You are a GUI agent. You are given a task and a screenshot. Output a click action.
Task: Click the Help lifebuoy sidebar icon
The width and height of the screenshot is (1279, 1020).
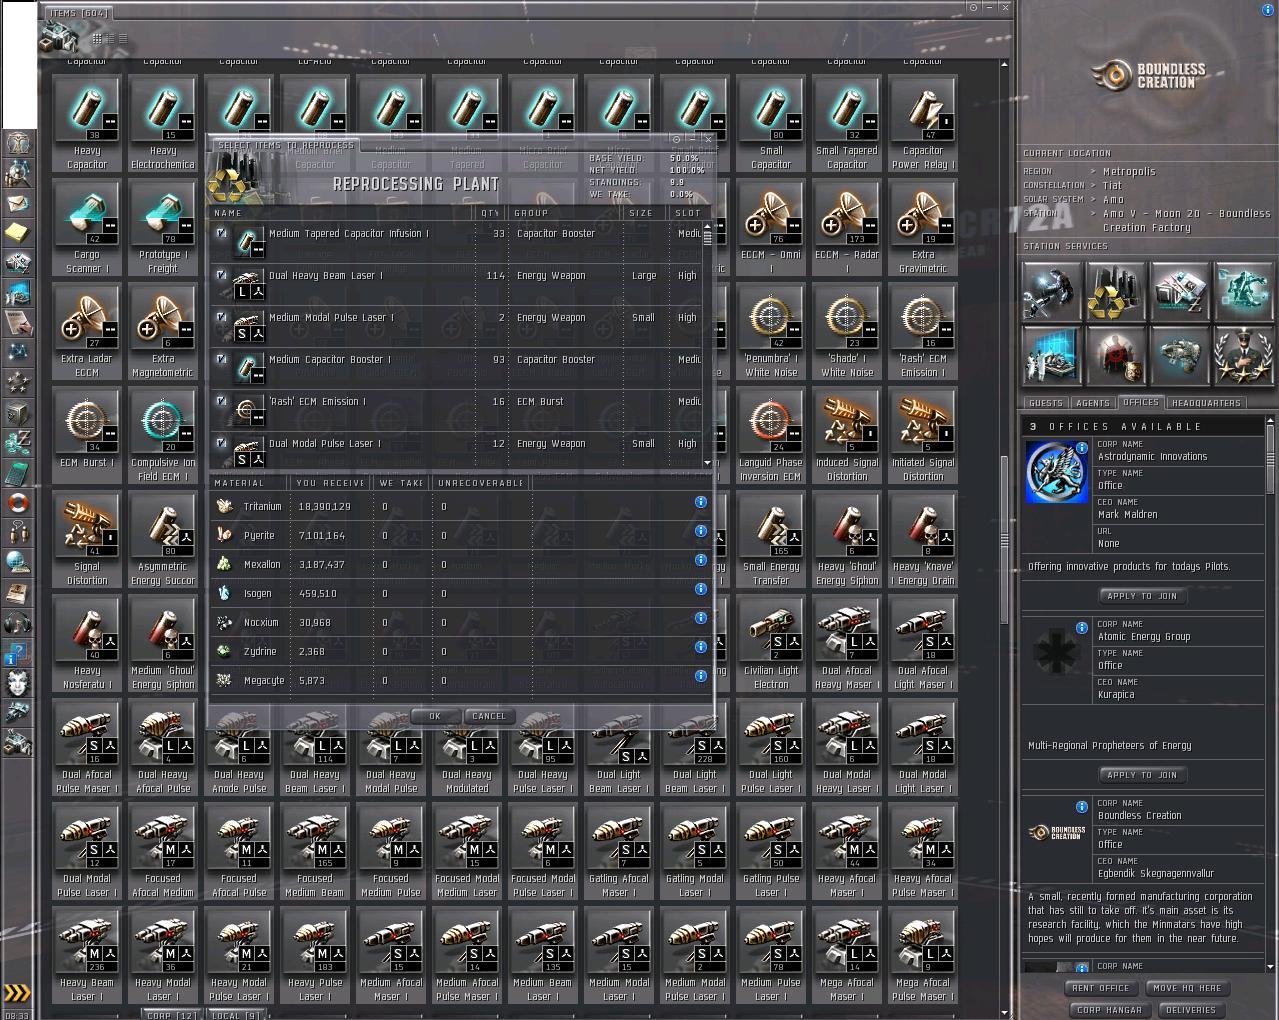(18, 502)
